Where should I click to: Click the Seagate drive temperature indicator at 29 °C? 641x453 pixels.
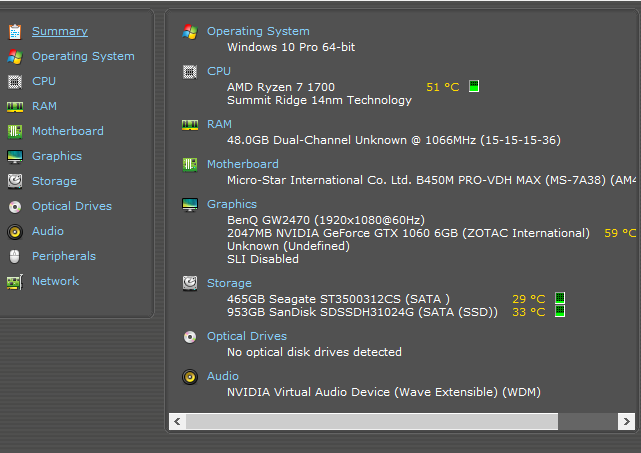point(560,298)
